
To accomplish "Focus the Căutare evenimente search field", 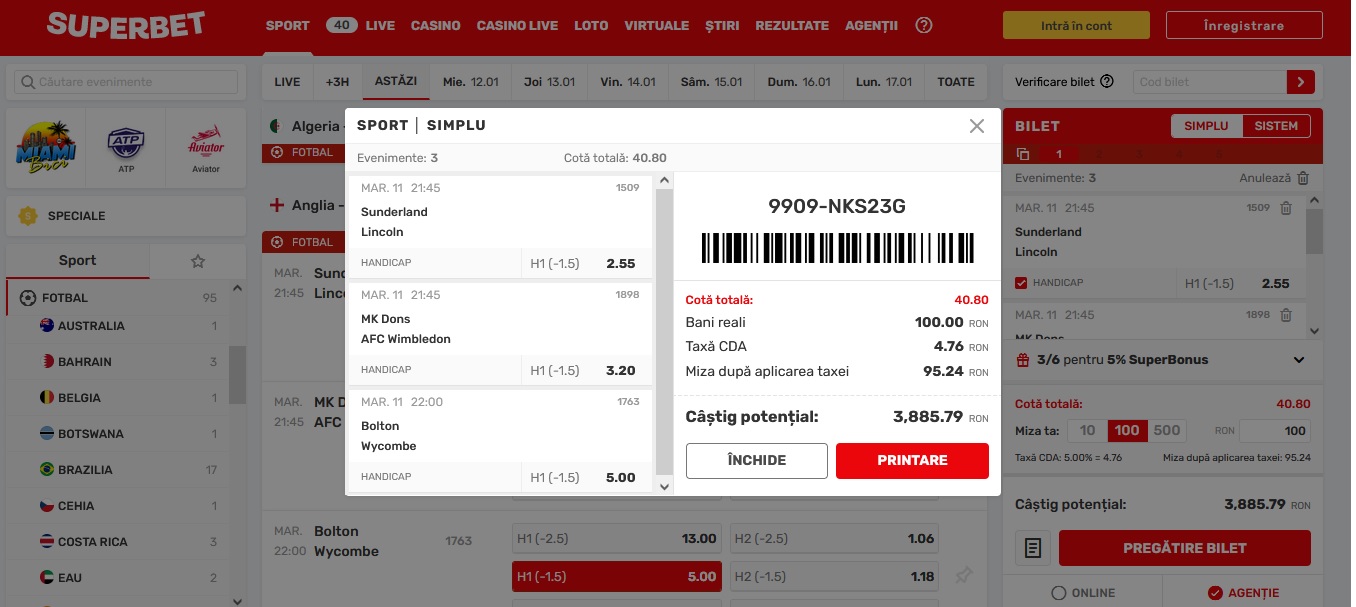I will click(x=126, y=82).
